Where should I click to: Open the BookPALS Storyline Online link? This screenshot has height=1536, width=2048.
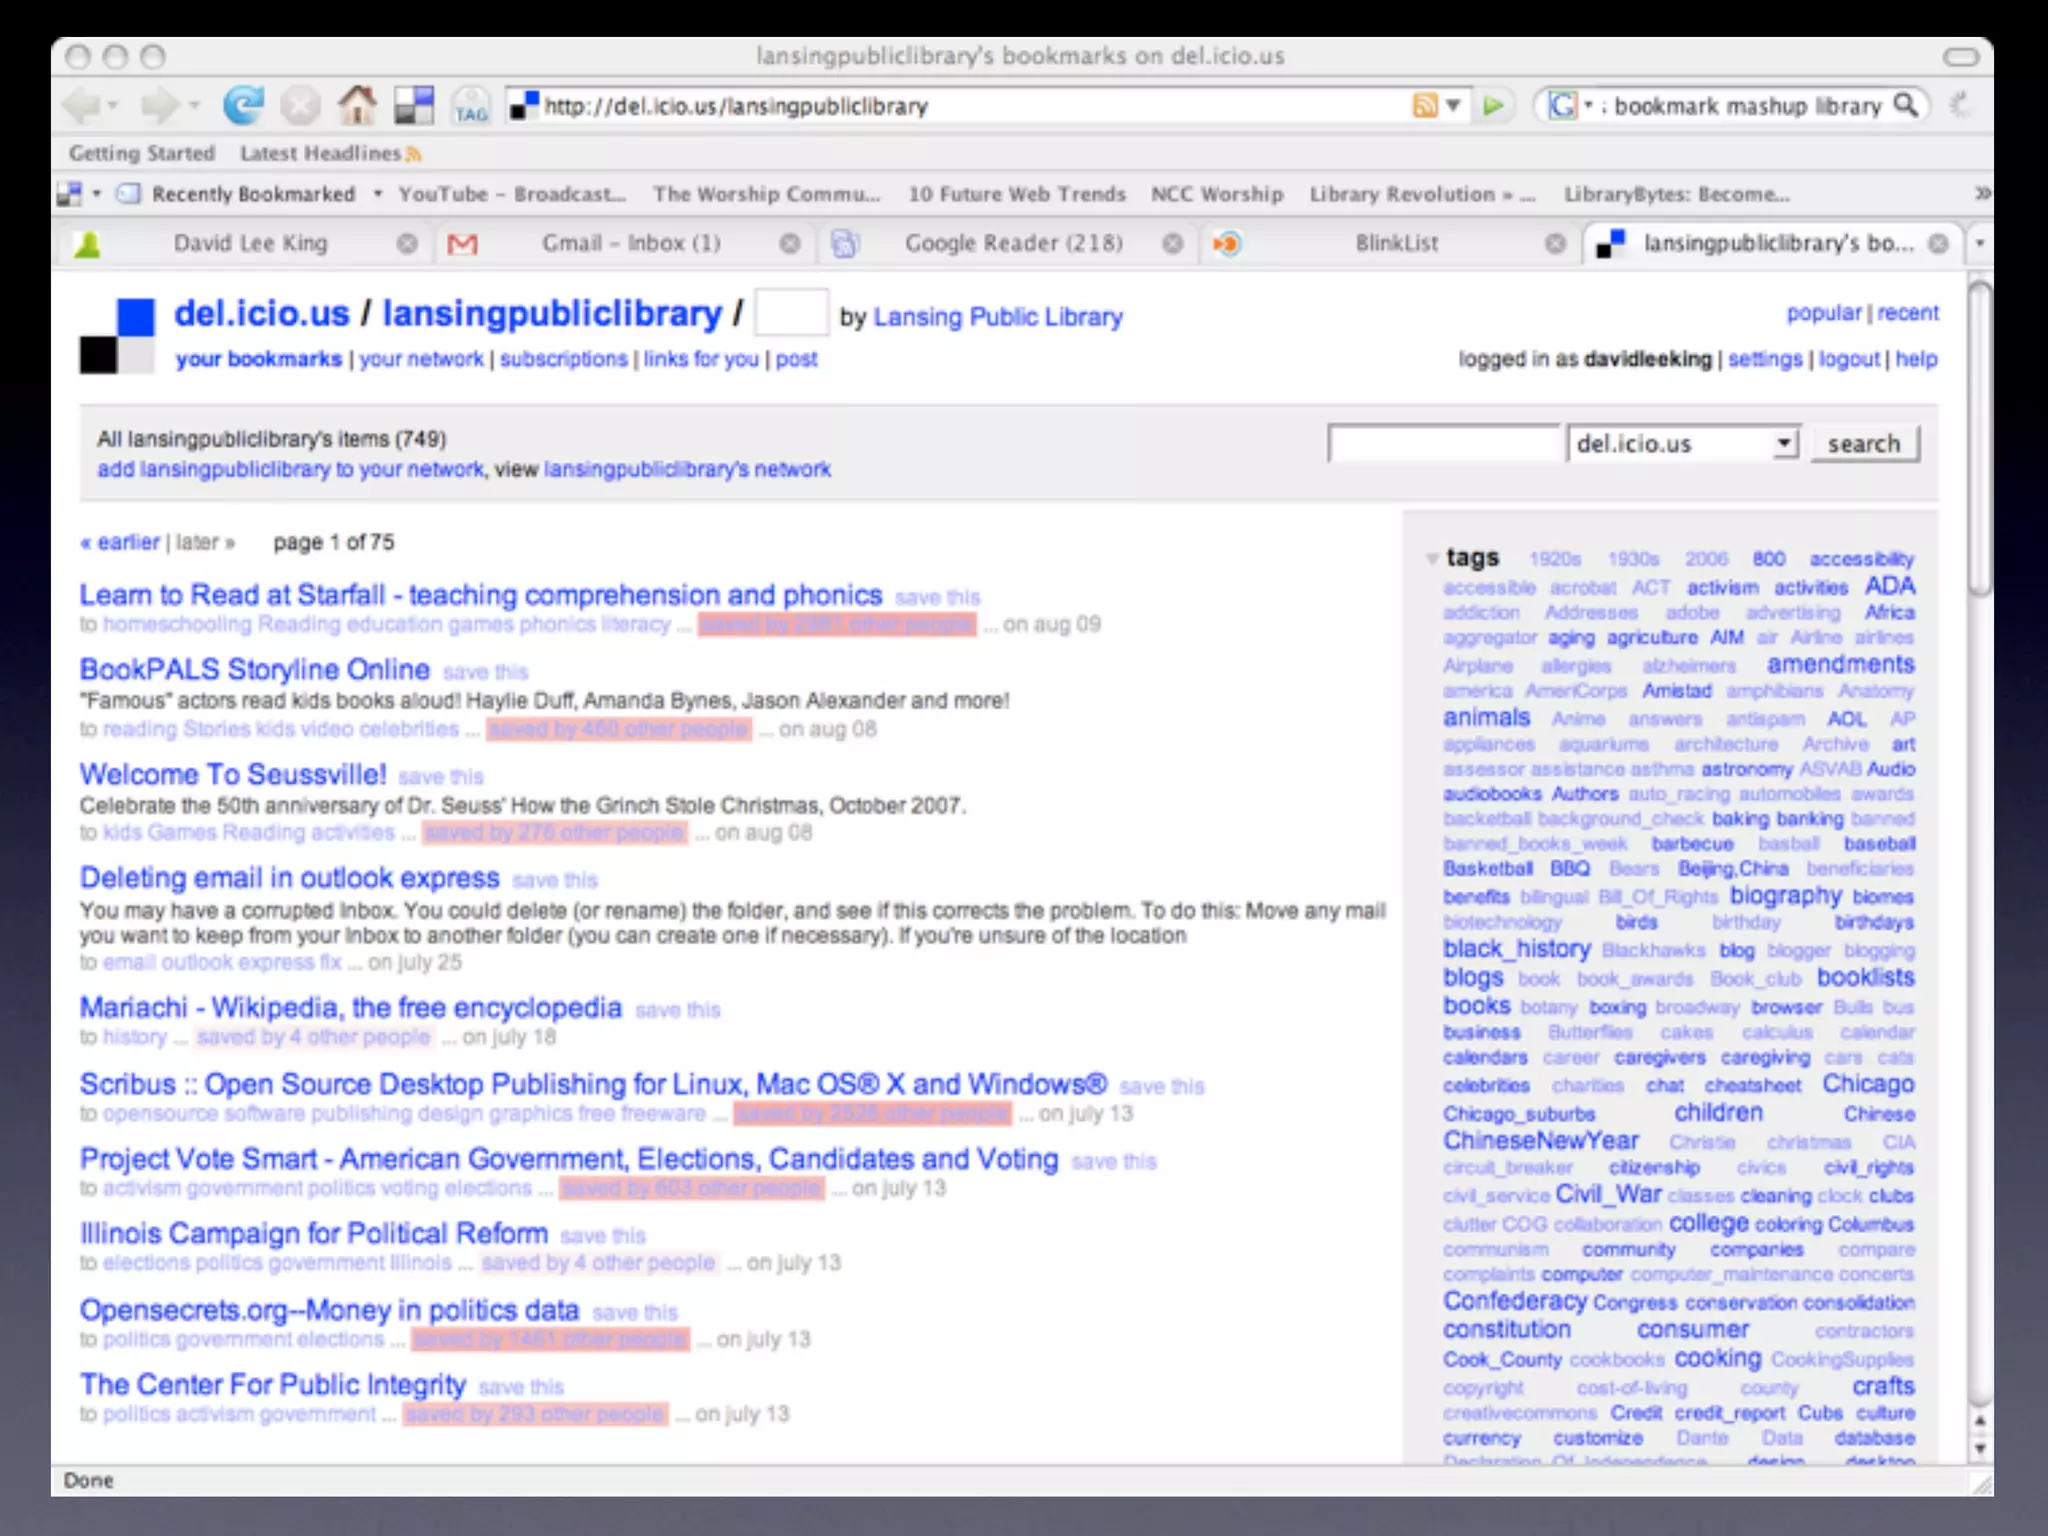coord(255,669)
